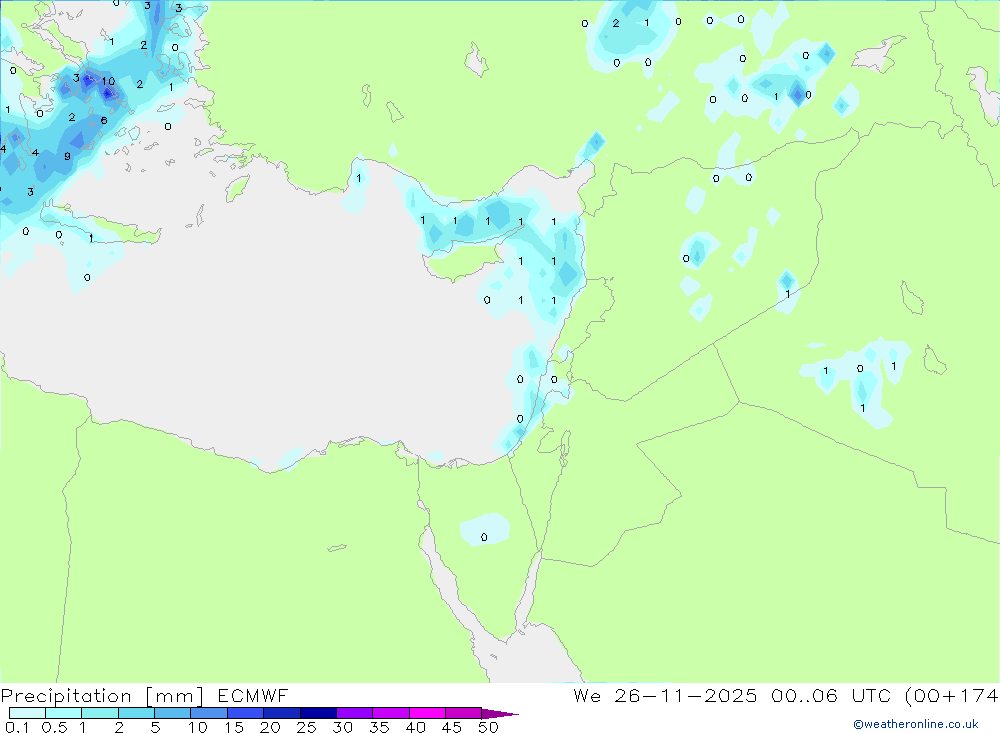Click the legend scale label '15'
The width and height of the screenshot is (1000, 733).
233,727
